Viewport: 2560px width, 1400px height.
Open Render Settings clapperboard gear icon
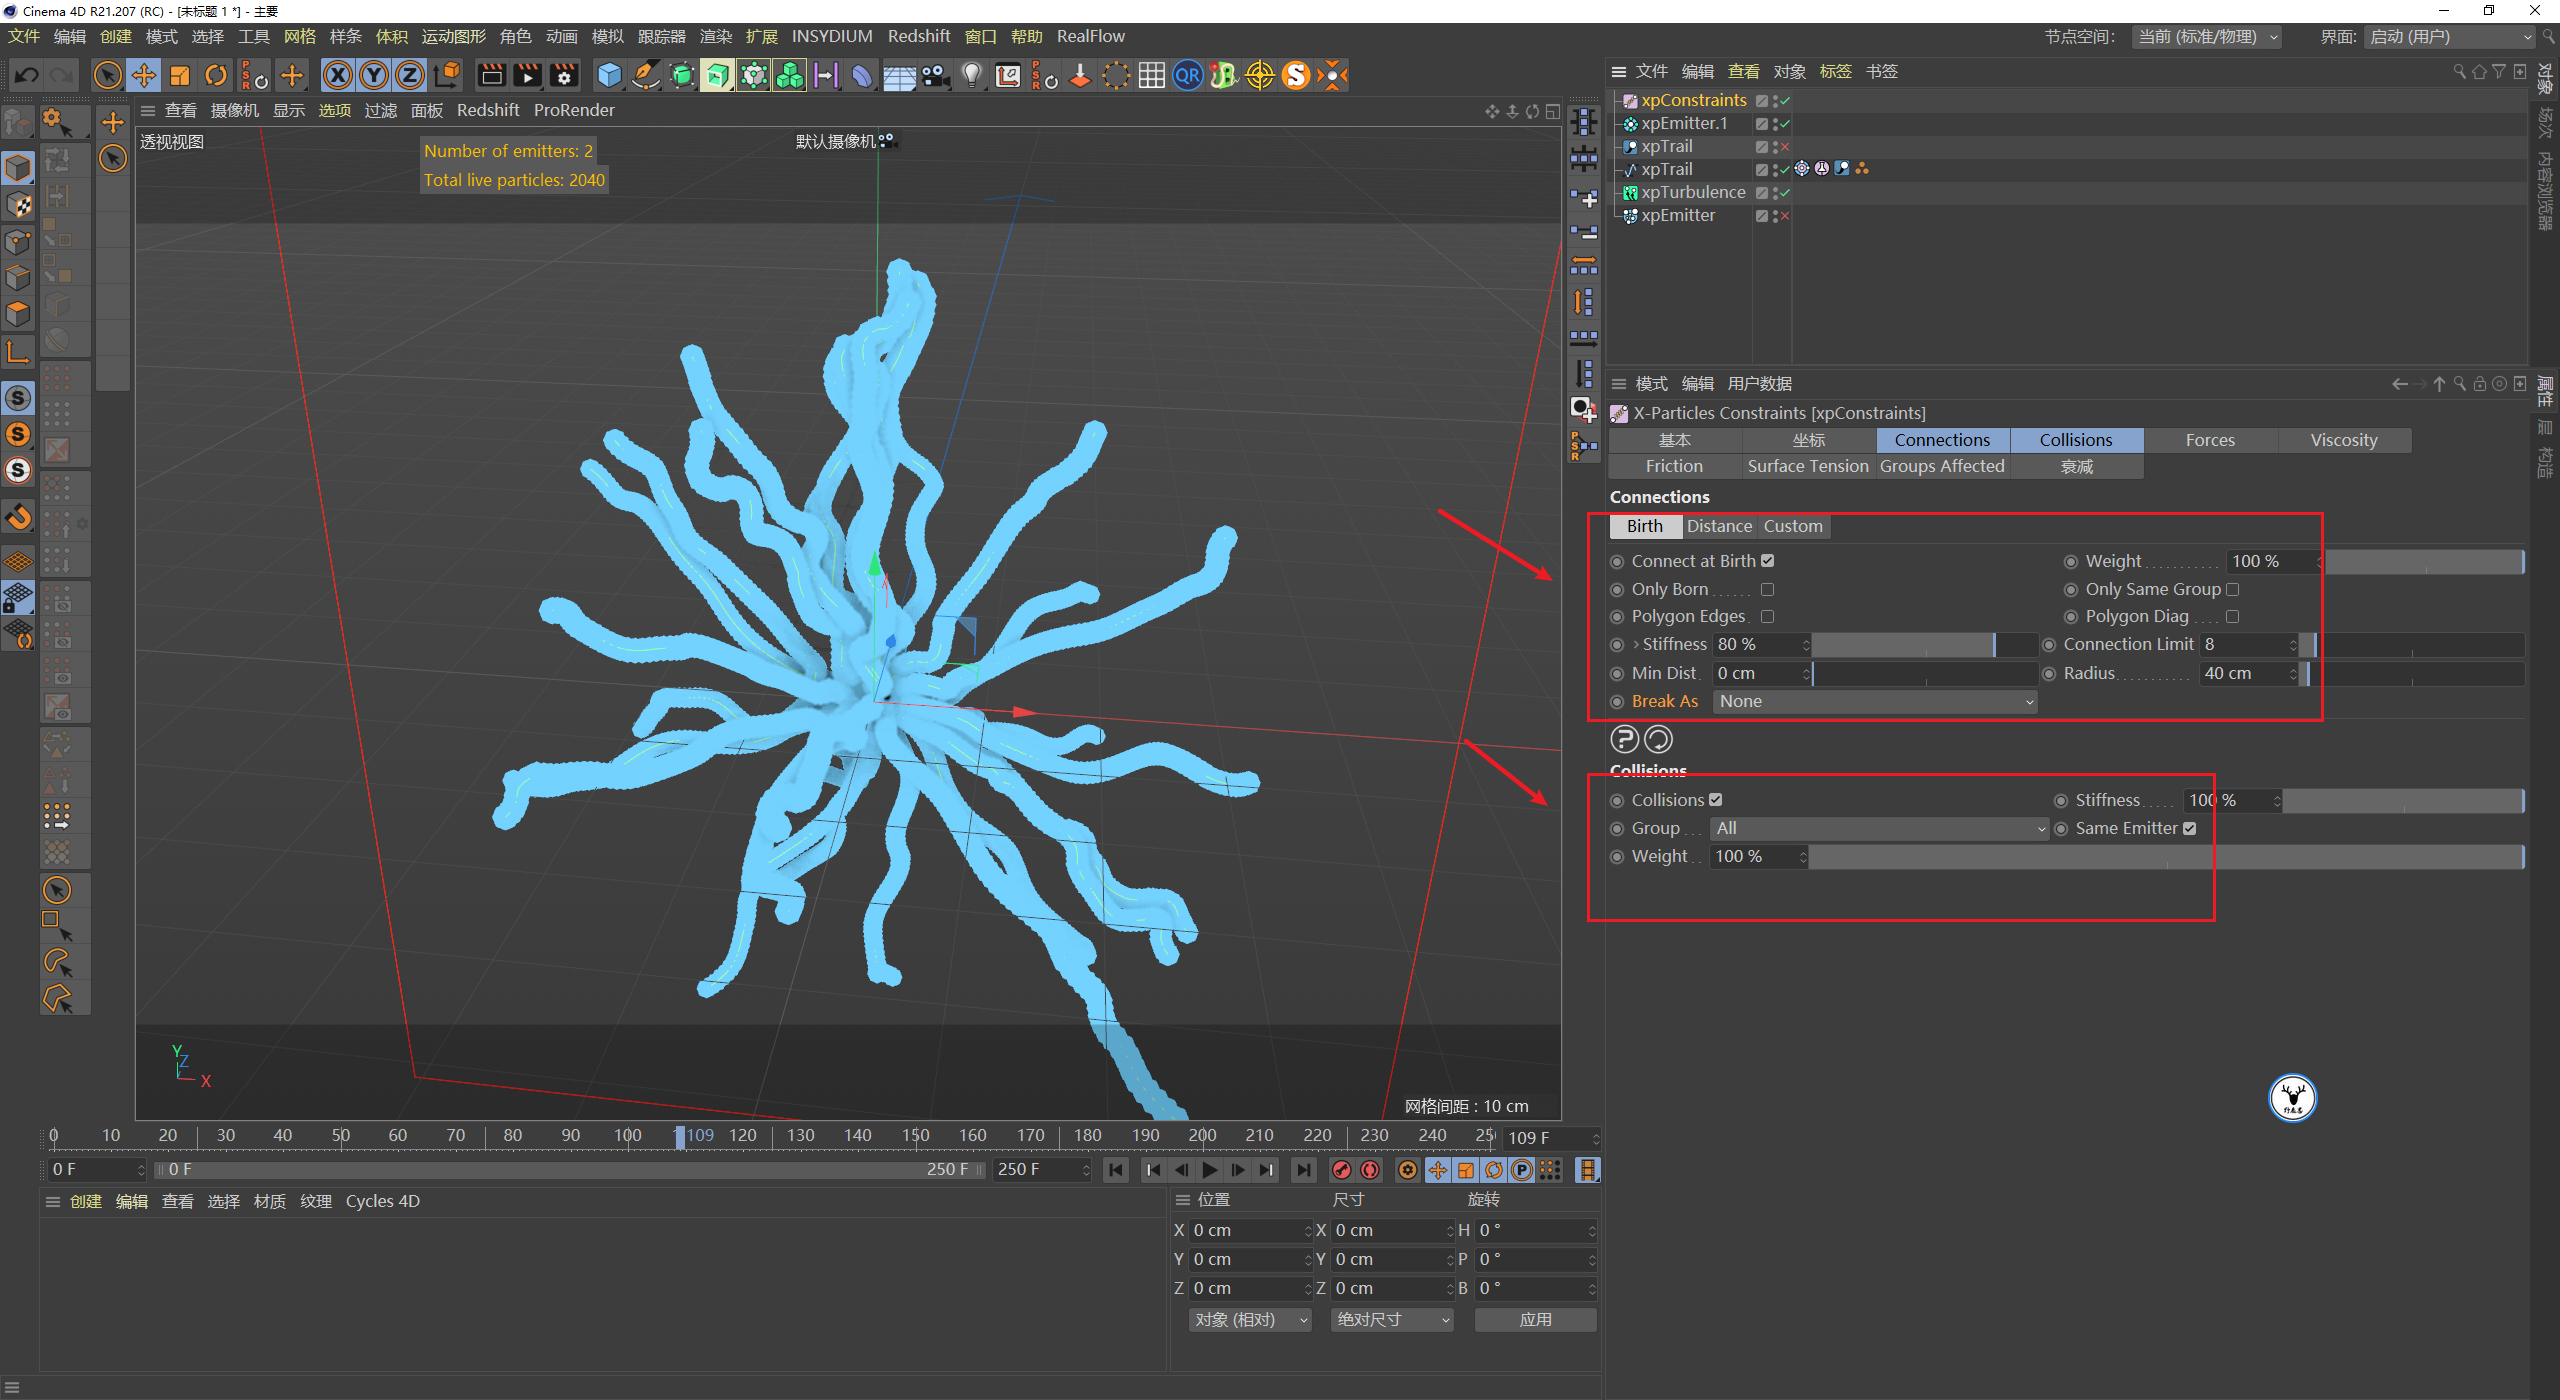[564, 75]
